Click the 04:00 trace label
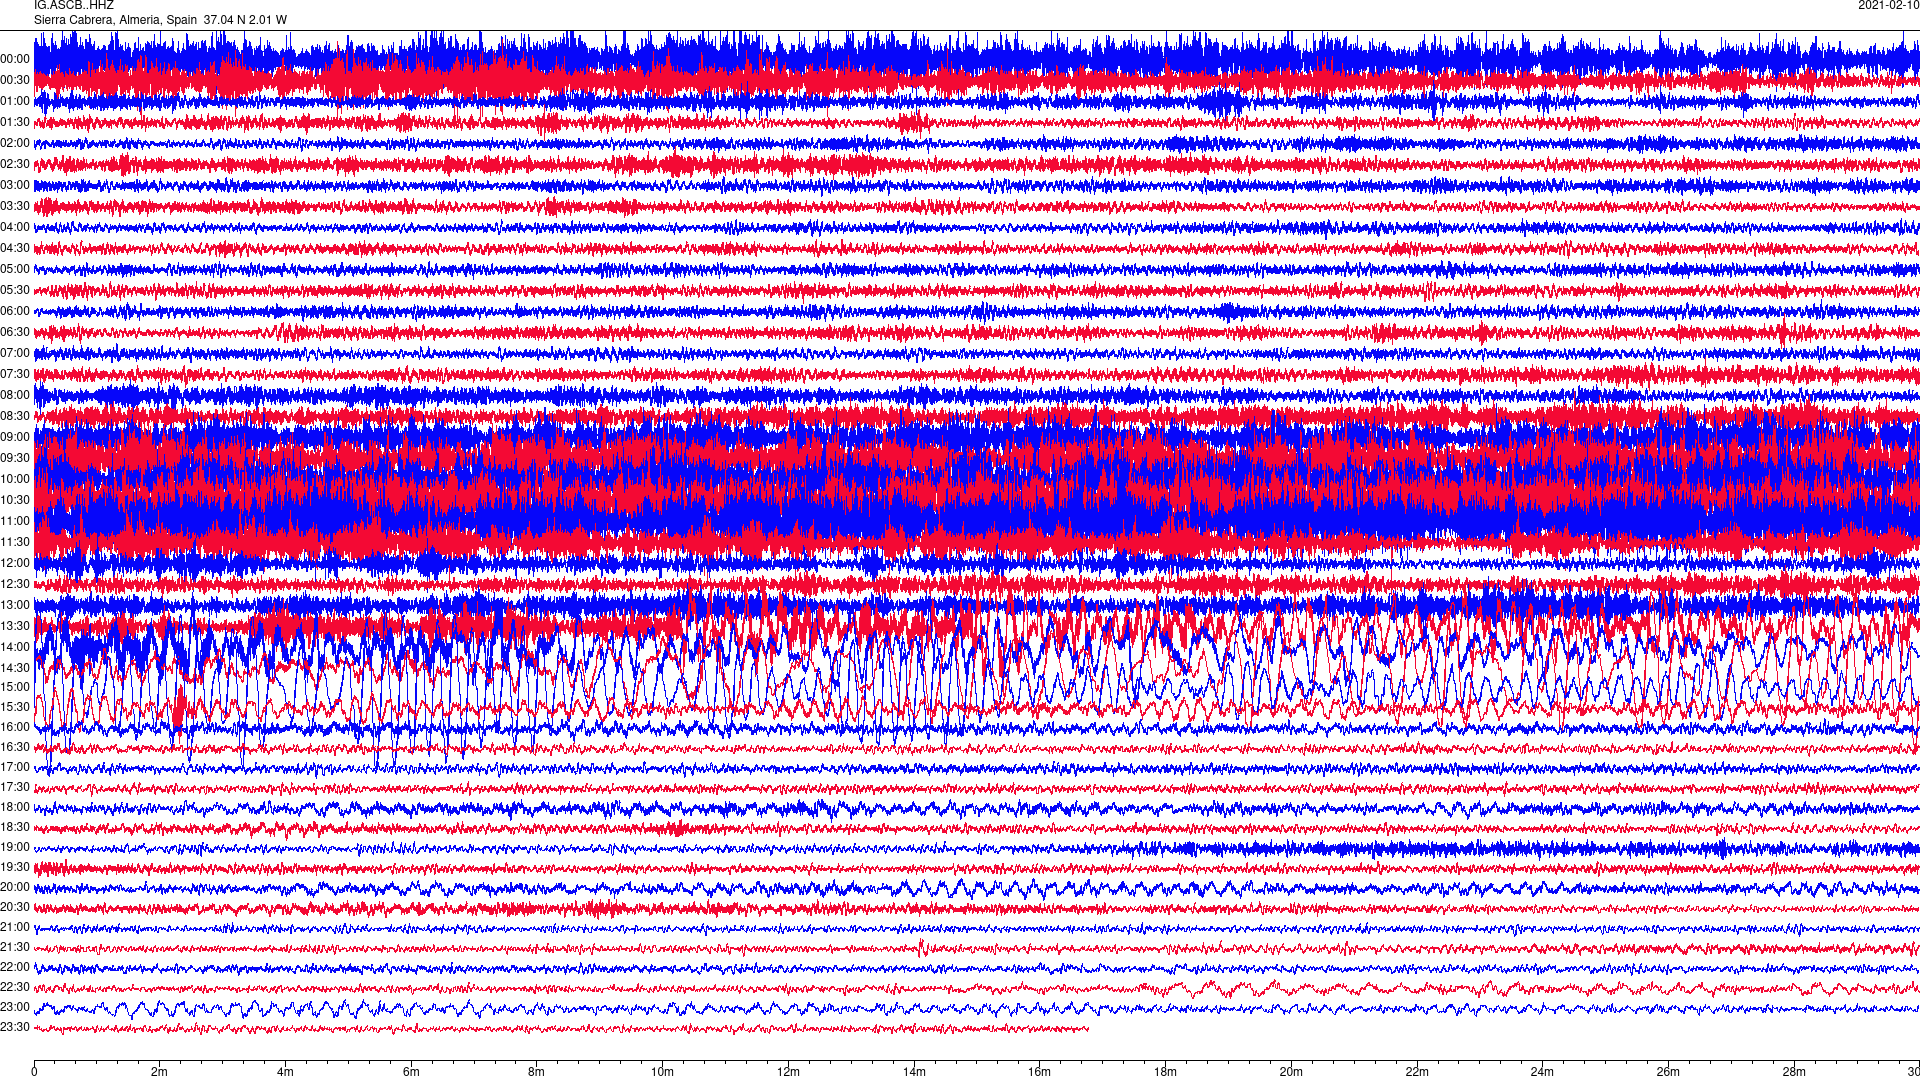 pyautogui.click(x=15, y=227)
